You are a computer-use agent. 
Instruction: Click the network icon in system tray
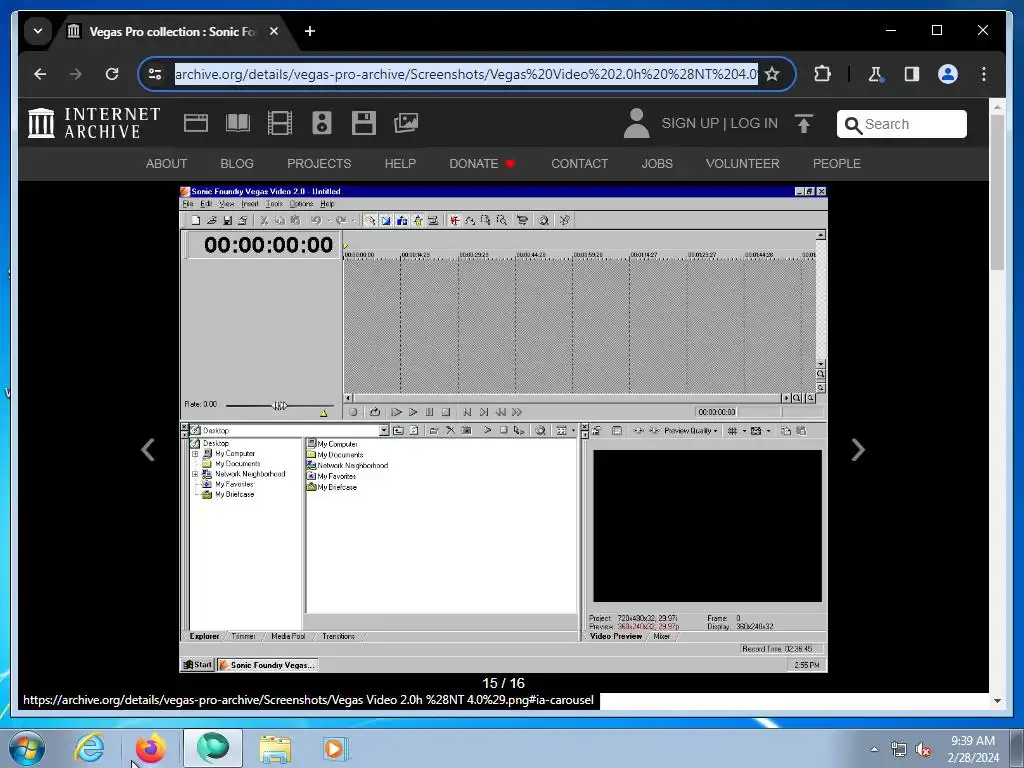click(899, 749)
